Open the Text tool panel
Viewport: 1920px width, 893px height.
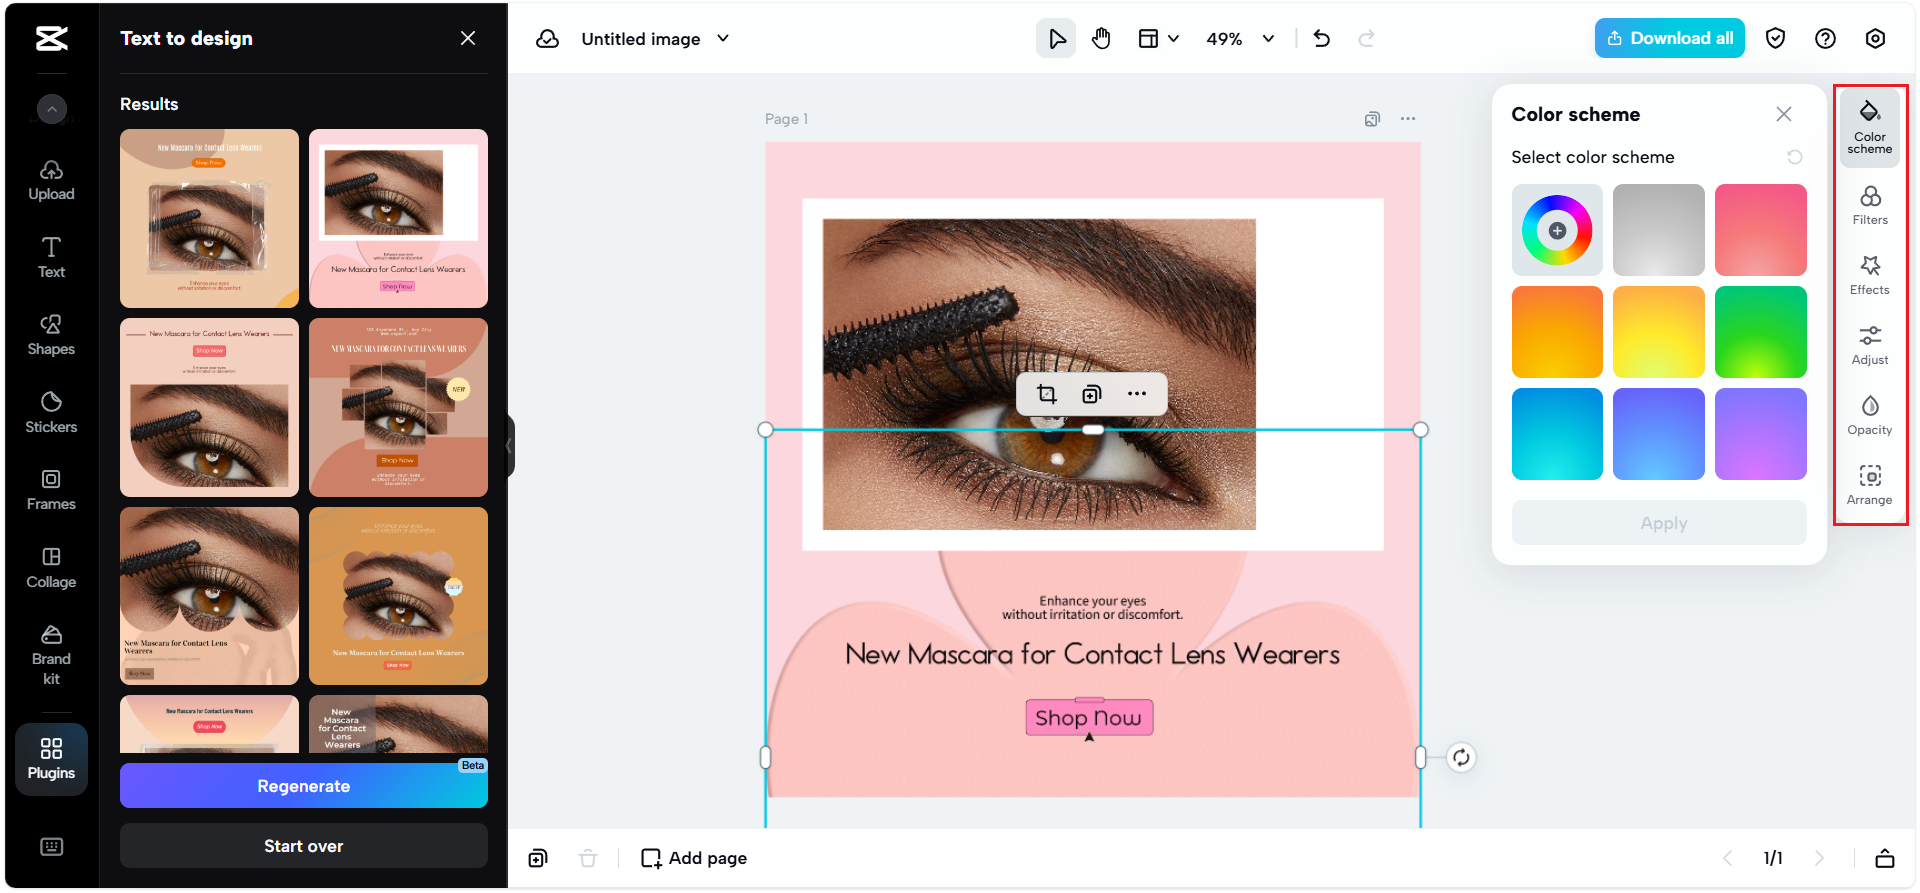point(51,258)
